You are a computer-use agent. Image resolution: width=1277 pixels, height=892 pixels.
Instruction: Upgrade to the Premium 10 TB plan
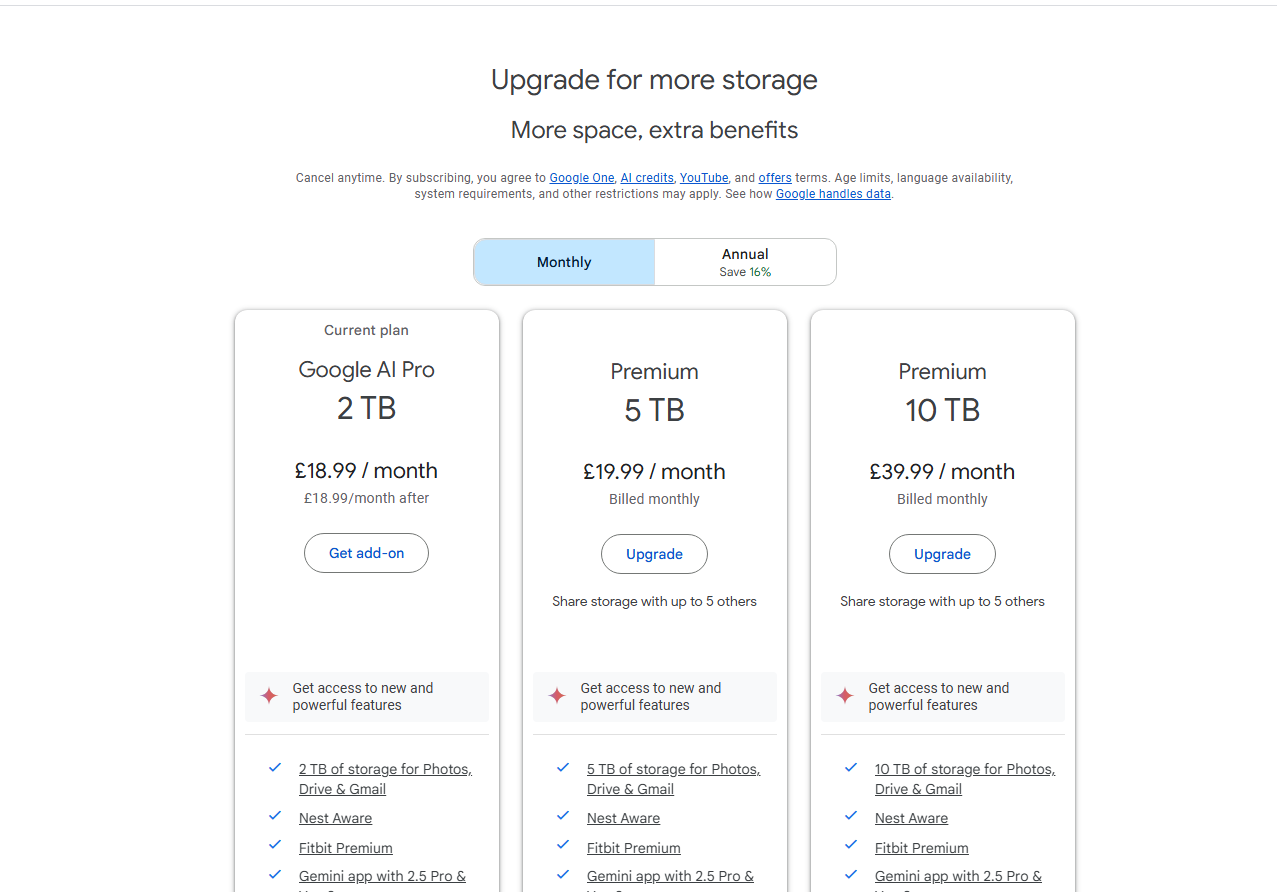[x=942, y=554]
